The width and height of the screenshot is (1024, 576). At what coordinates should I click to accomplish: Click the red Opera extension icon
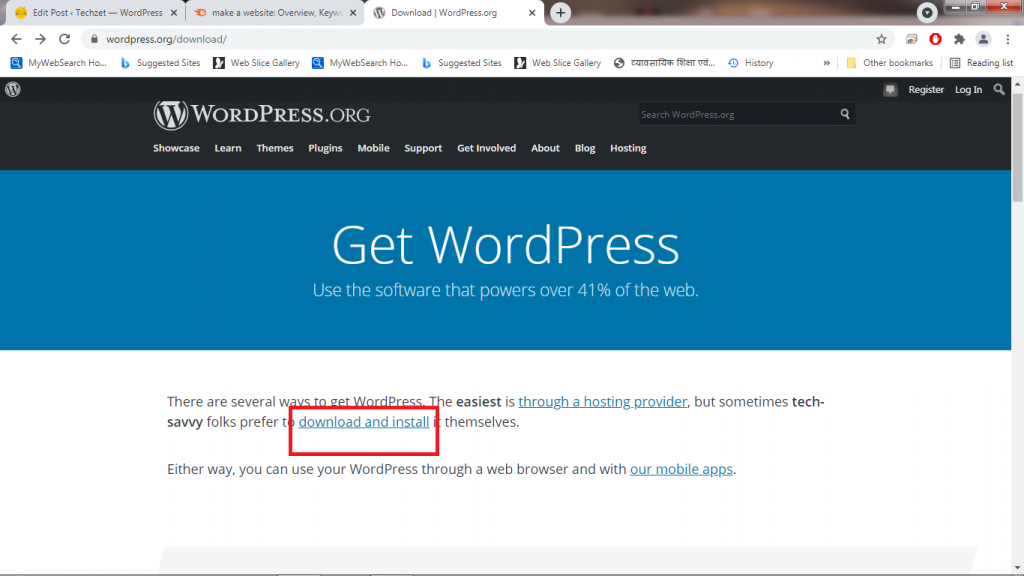[935, 39]
